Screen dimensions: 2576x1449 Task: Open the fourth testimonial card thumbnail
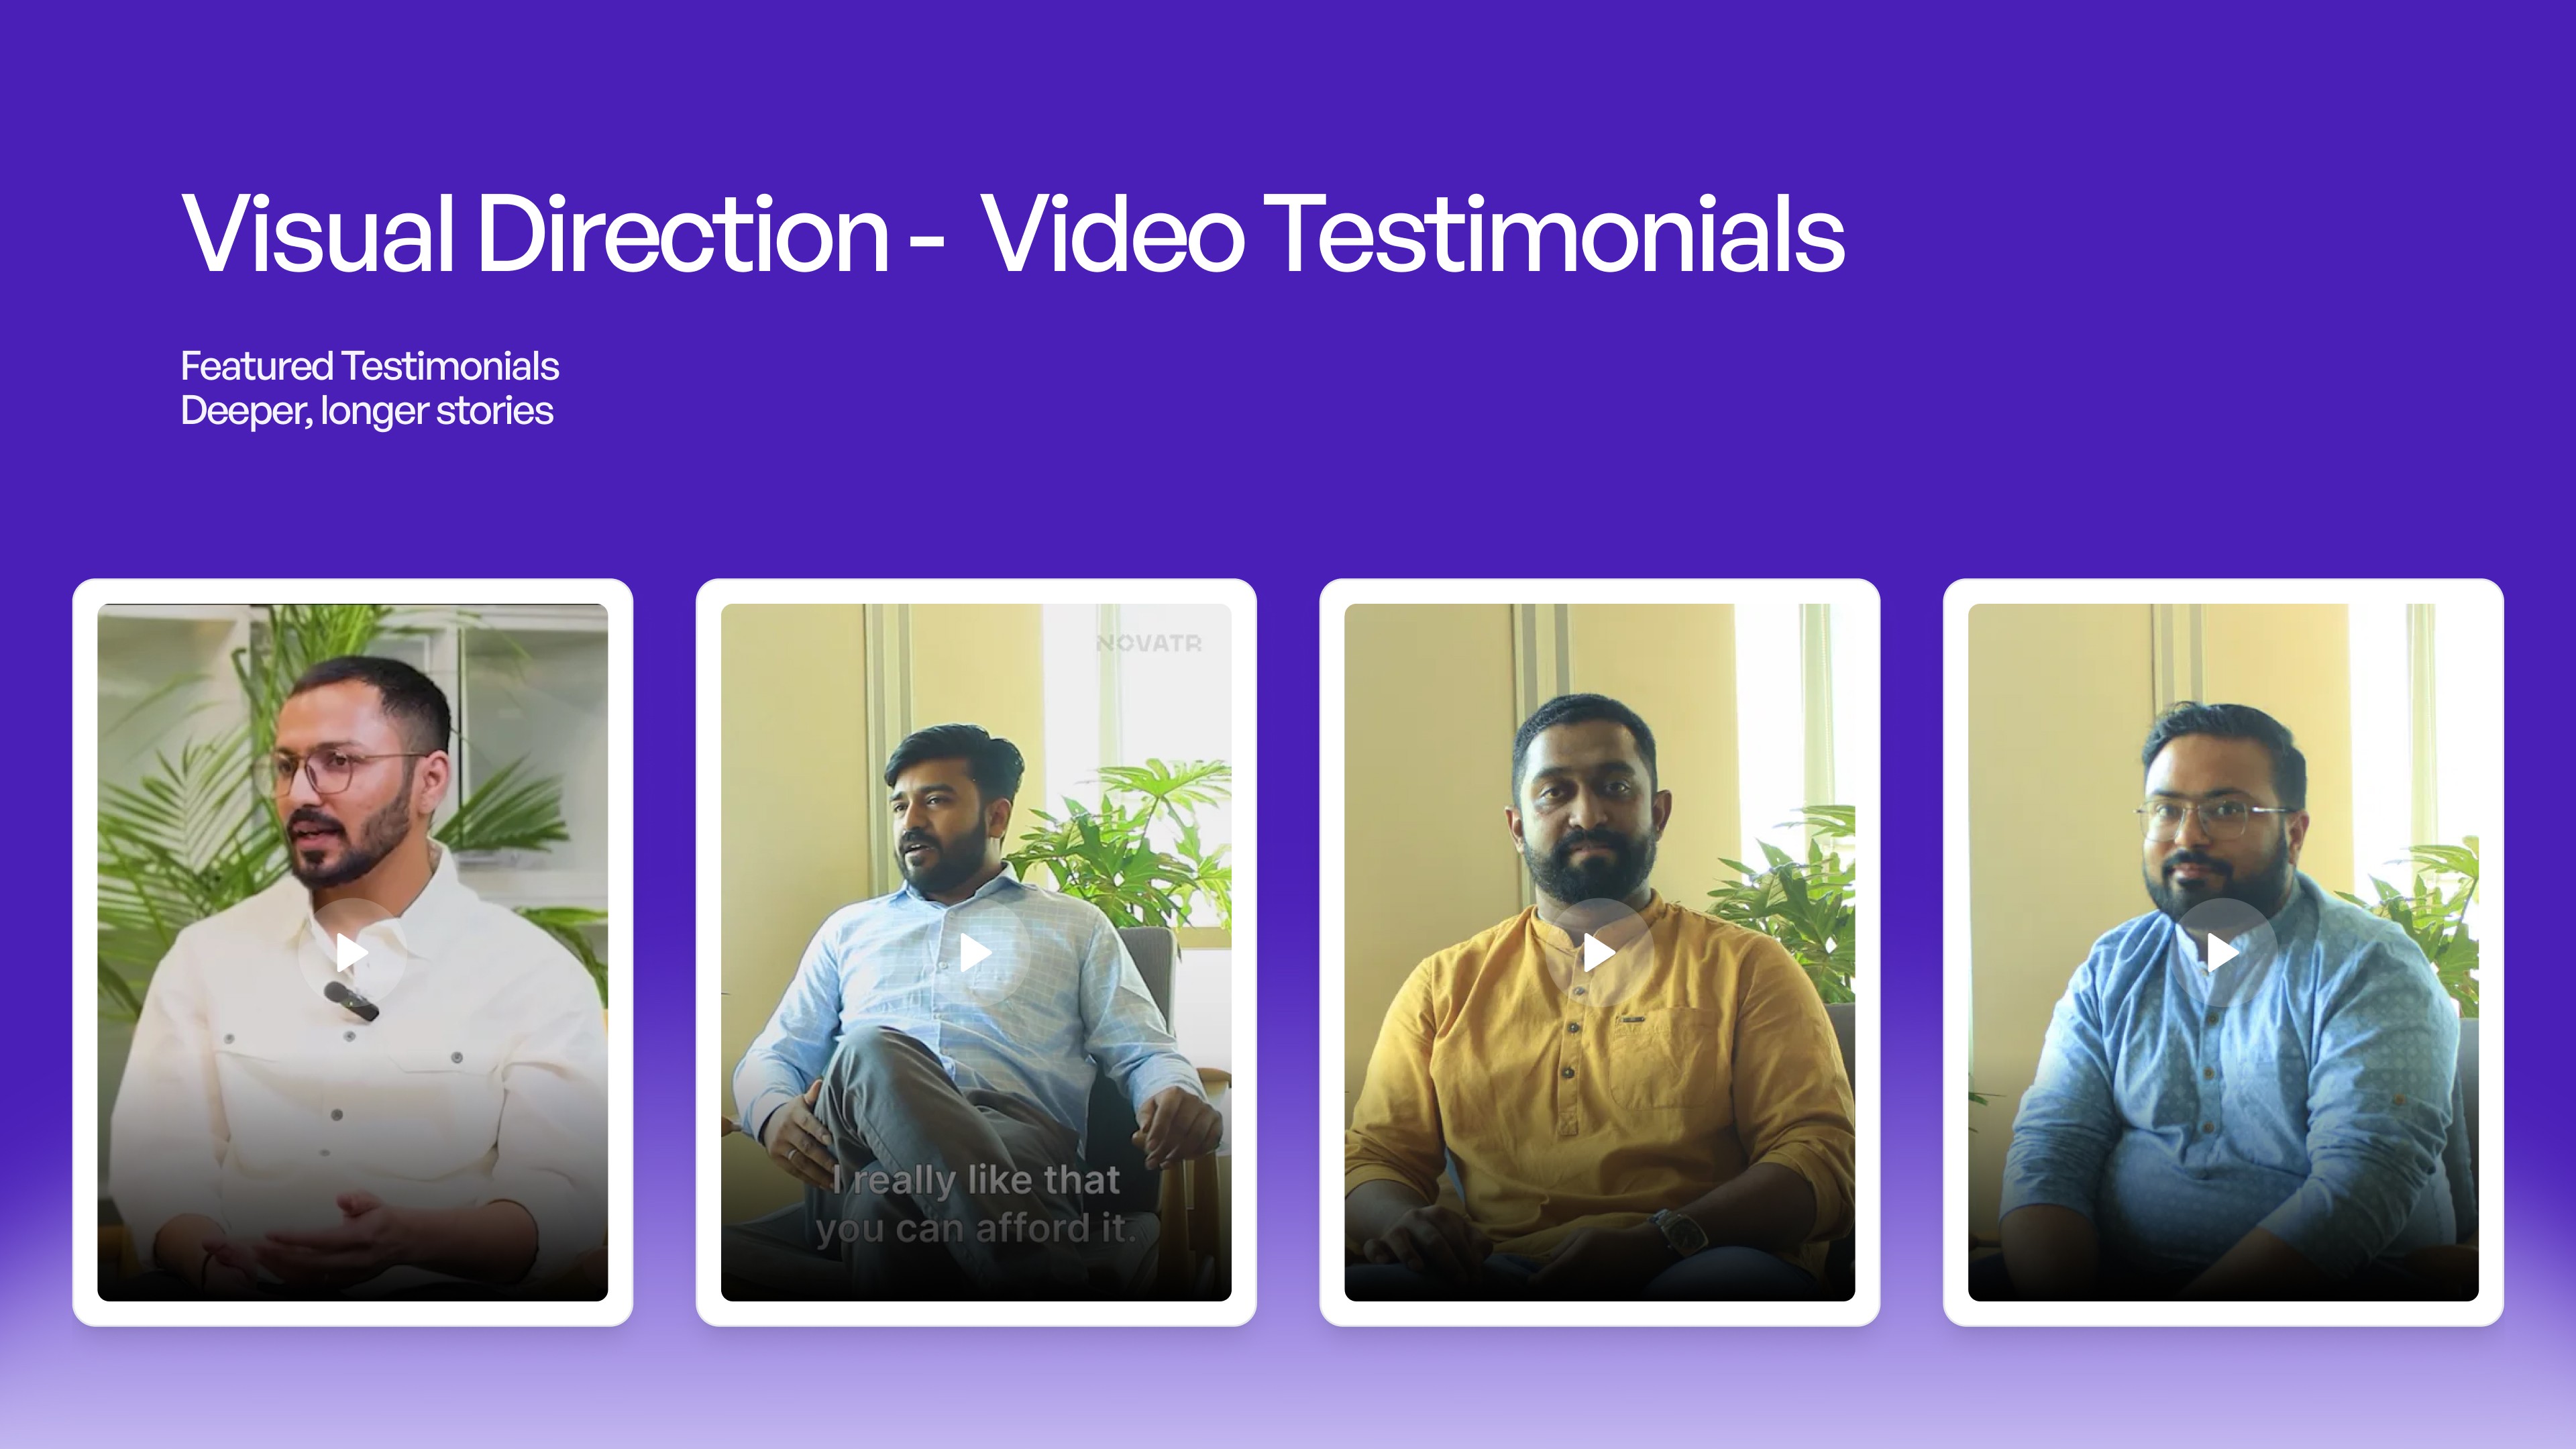pos(2223,952)
